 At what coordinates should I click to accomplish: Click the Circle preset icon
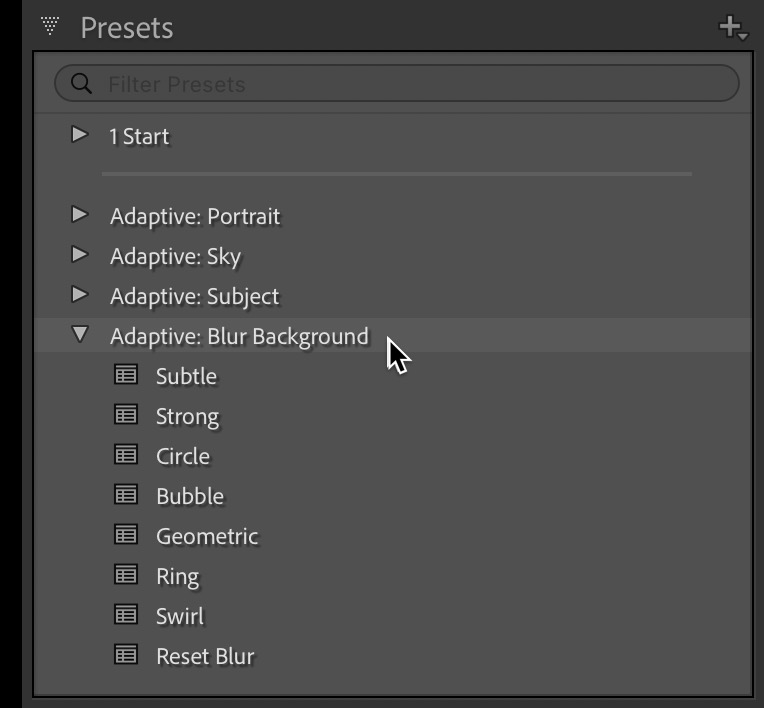[125, 455]
